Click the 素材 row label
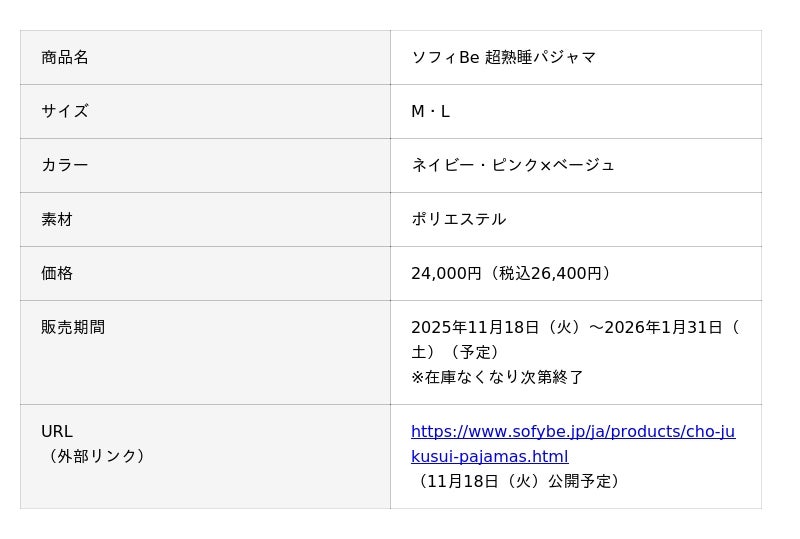 tap(57, 219)
